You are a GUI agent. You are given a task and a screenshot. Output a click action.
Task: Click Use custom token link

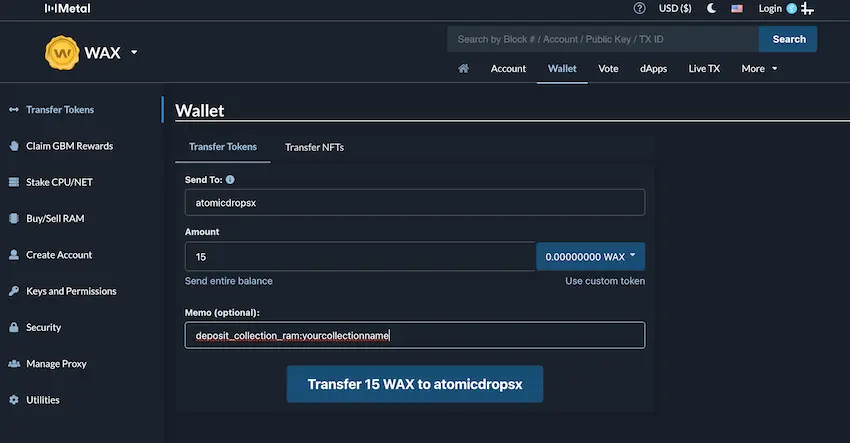coord(605,281)
